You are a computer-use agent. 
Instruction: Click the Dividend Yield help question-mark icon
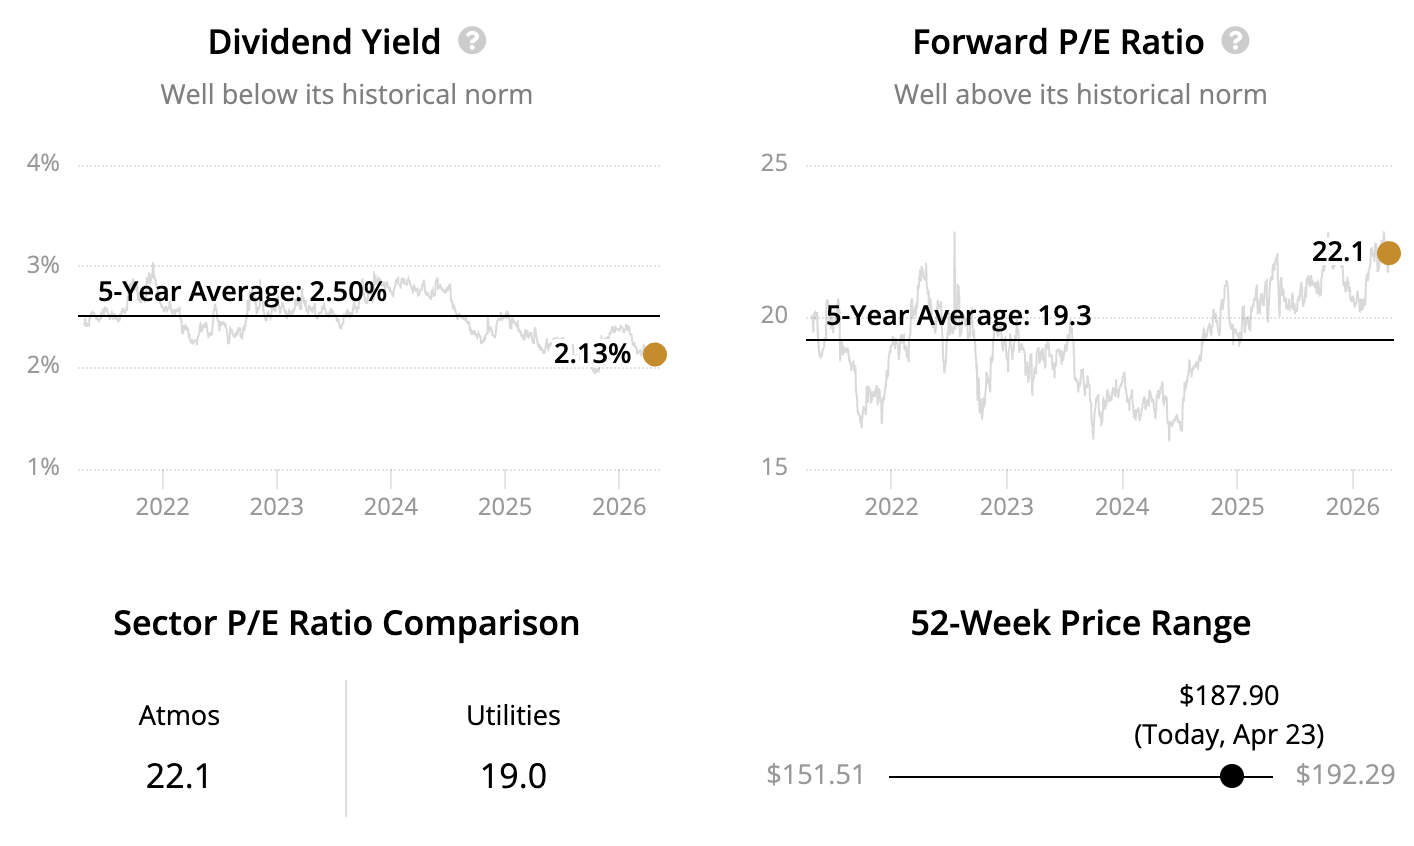[472, 41]
